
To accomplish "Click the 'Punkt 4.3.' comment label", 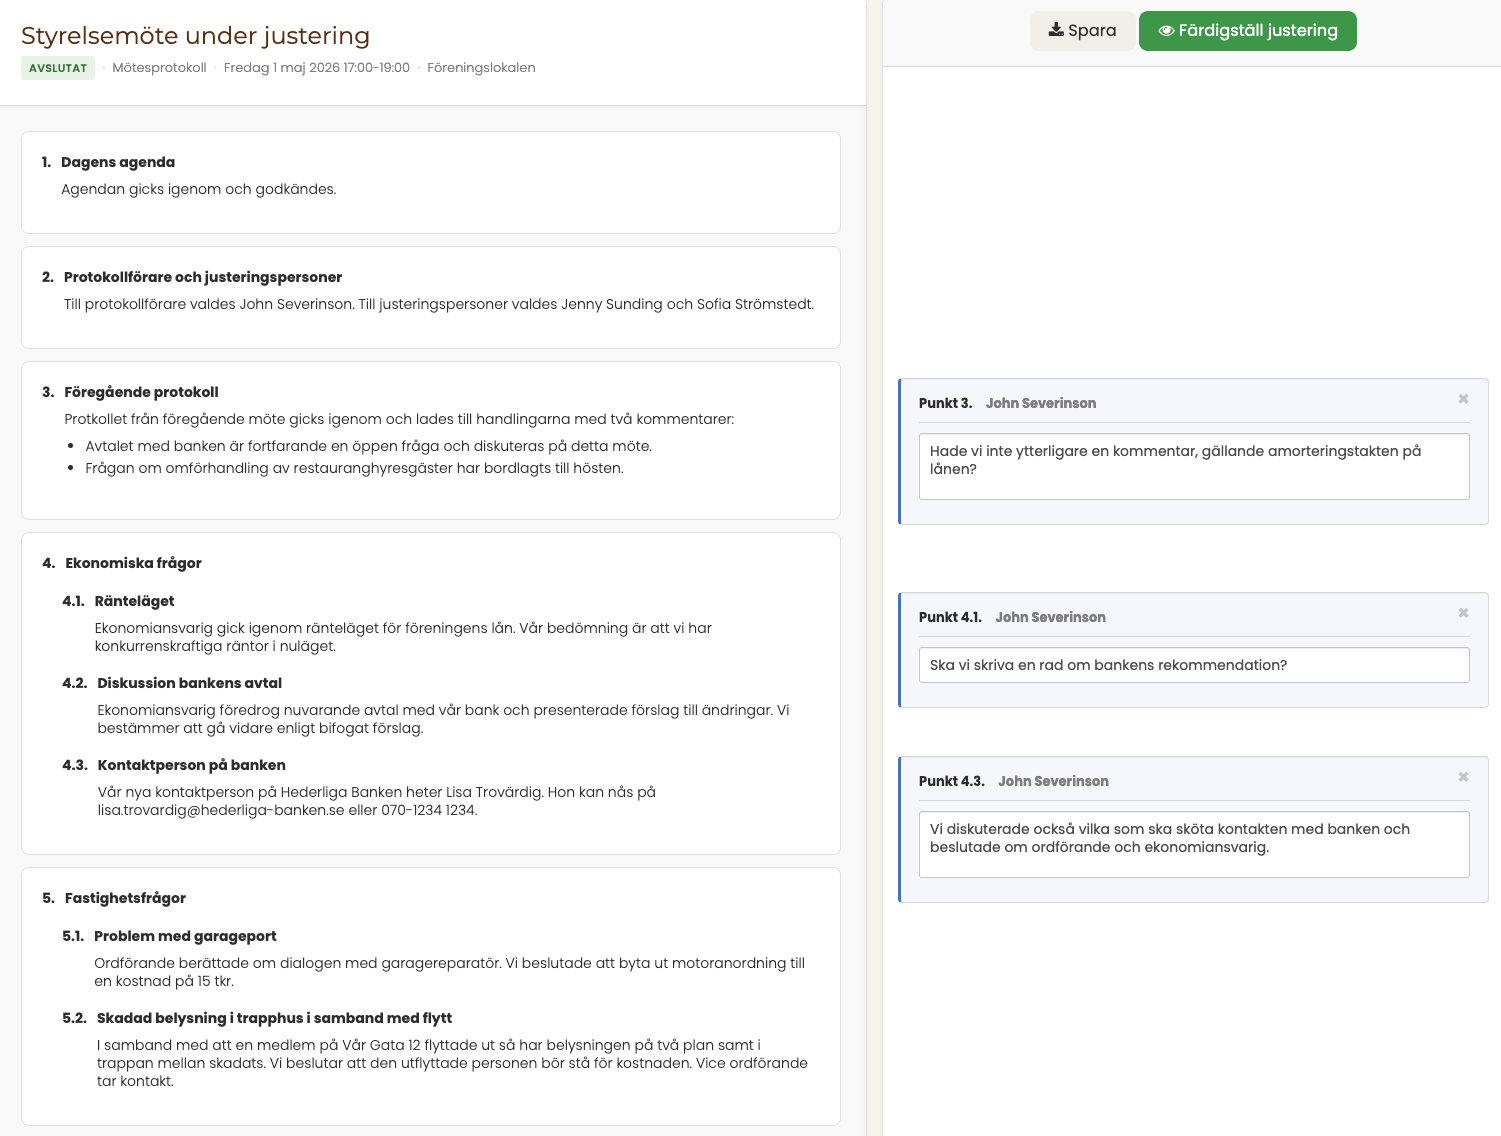I will tap(952, 781).
